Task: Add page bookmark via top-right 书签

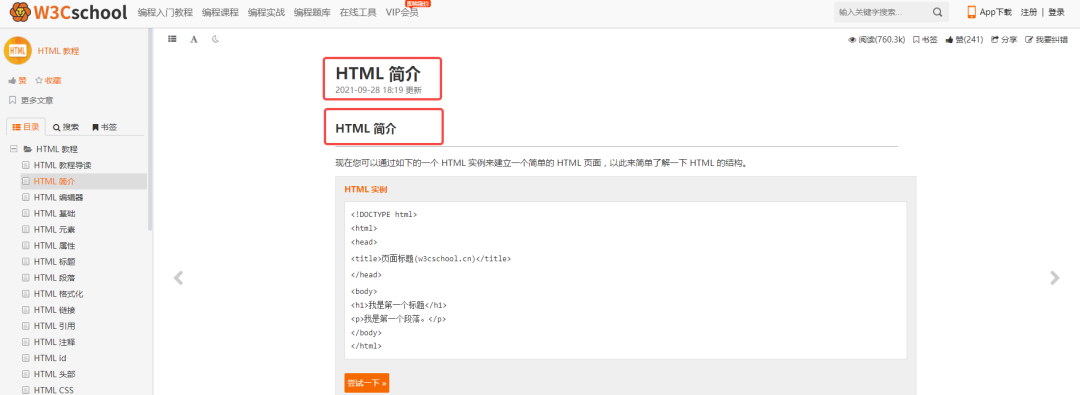Action: coord(925,39)
